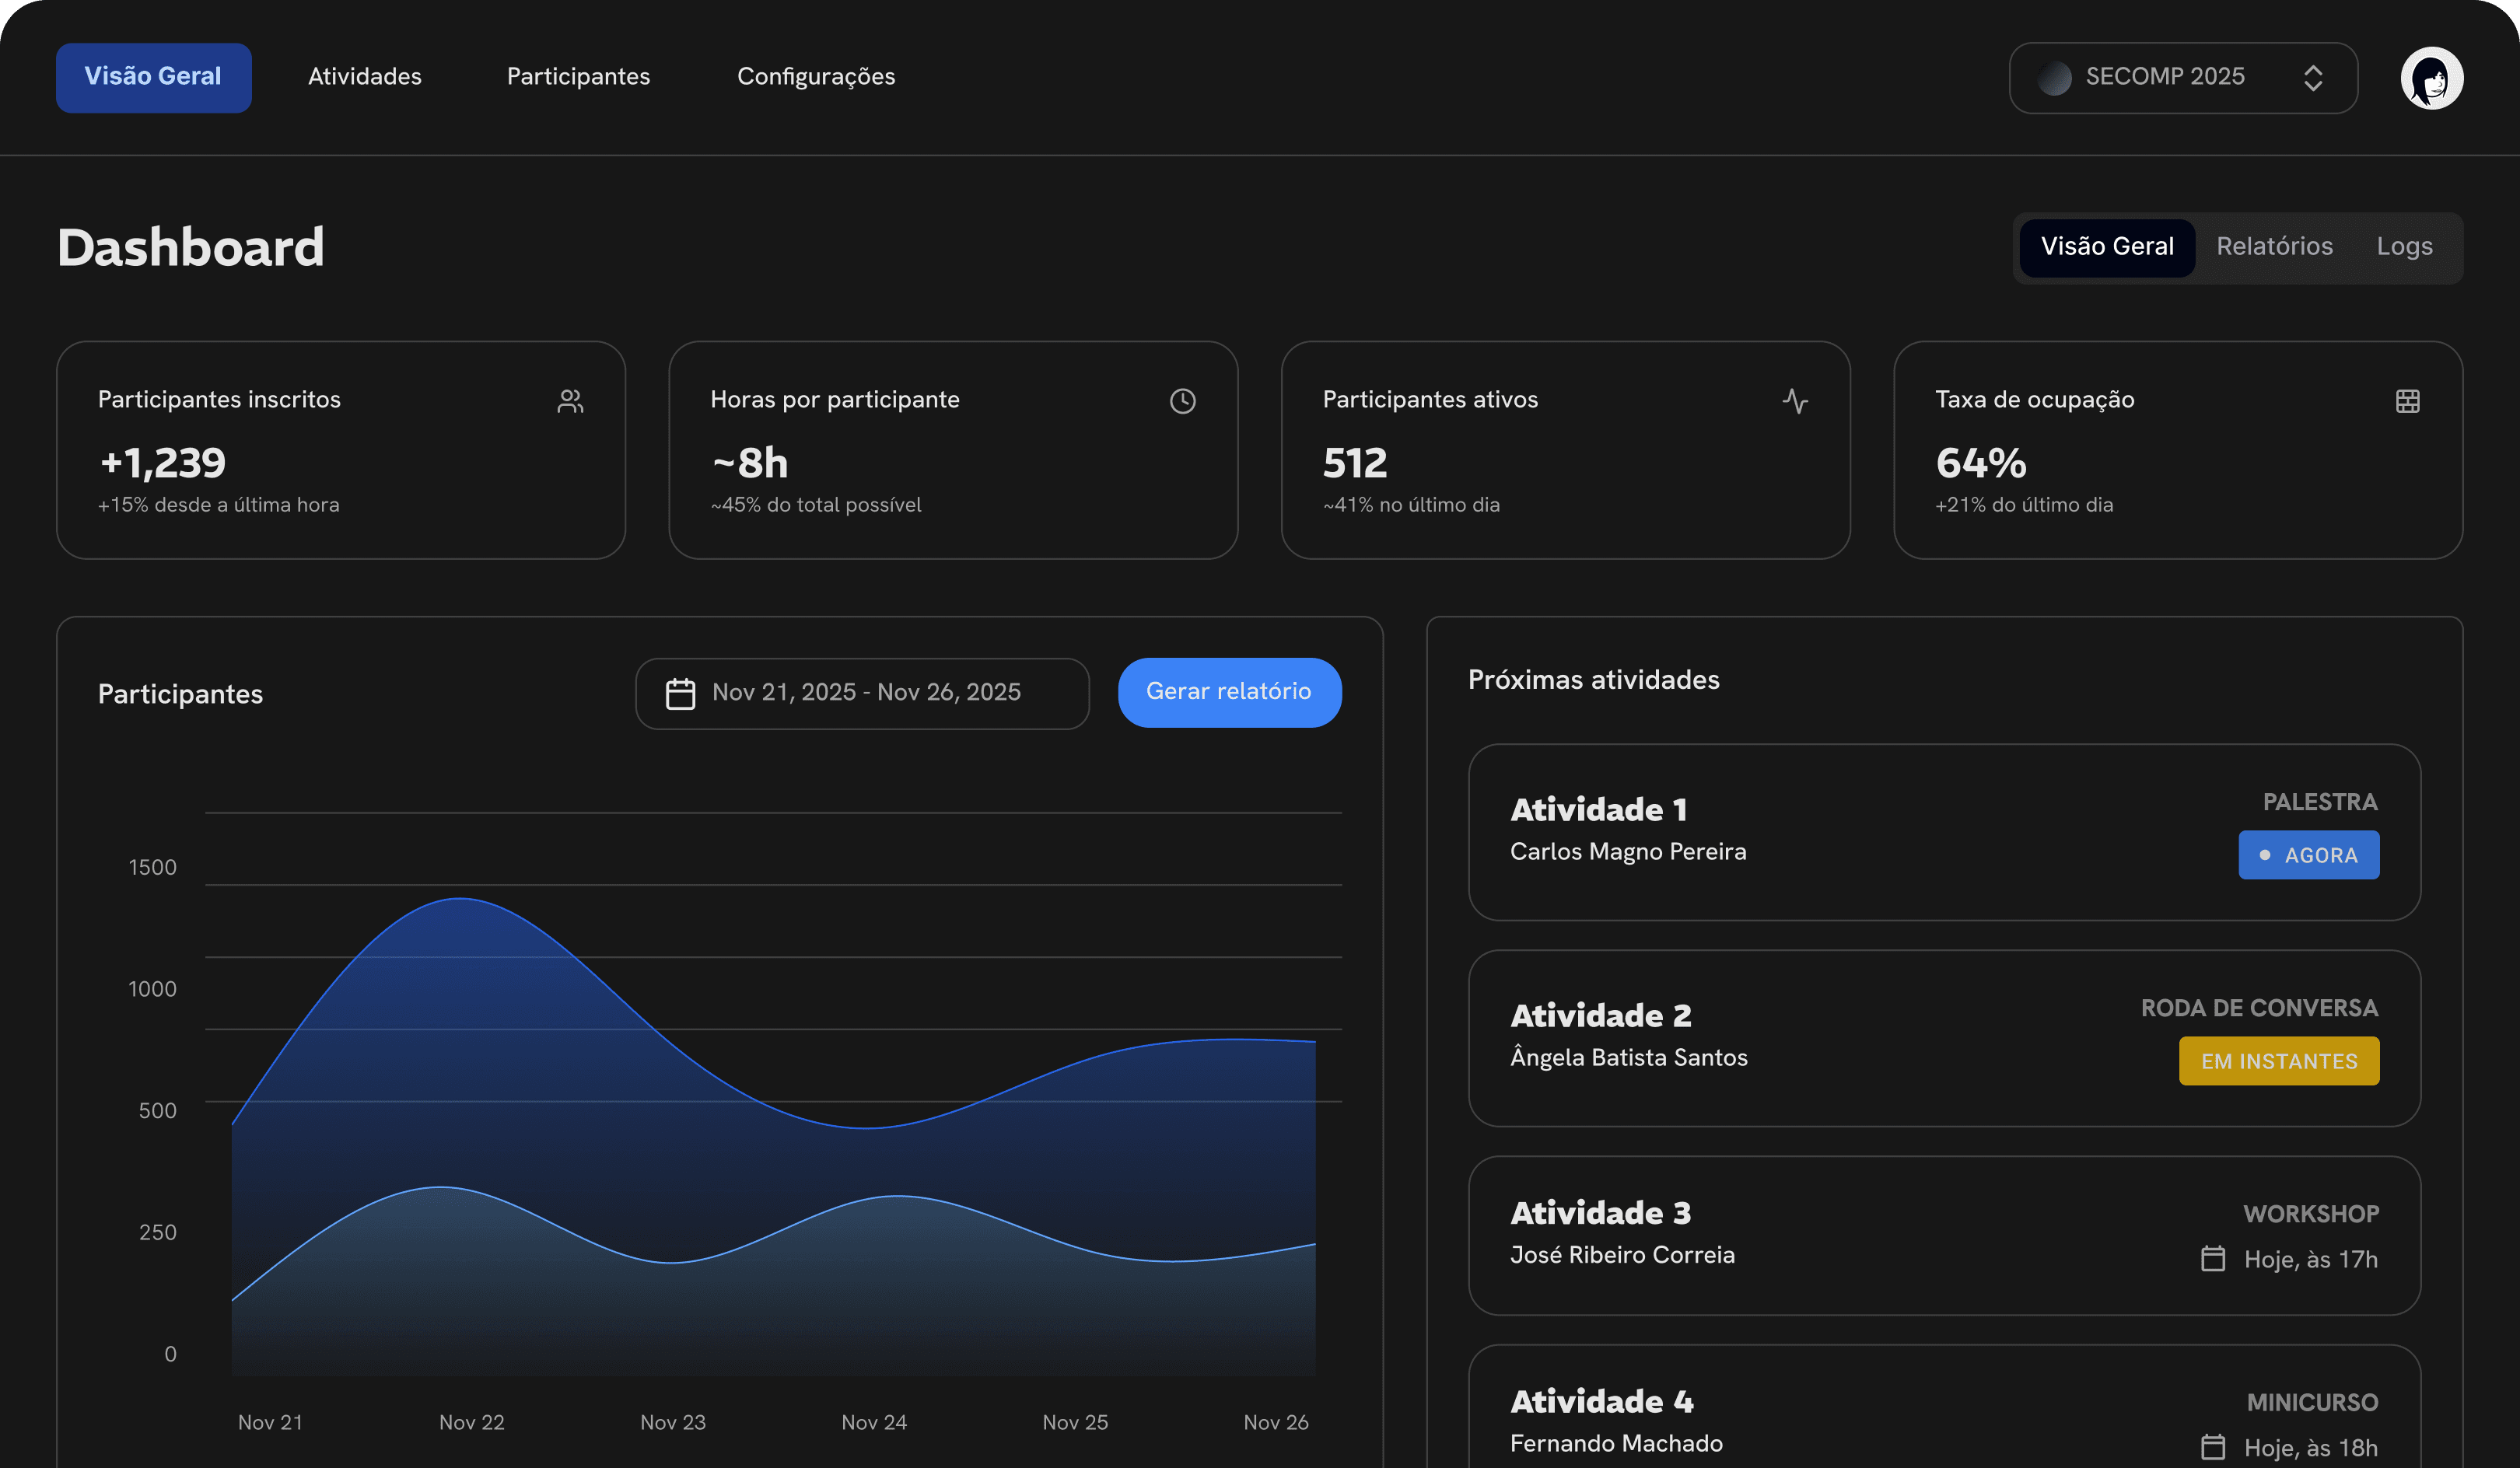Click the calendar icon beside Hoje, às 17h
2520x1468 pixels.
(2213, 1258)
